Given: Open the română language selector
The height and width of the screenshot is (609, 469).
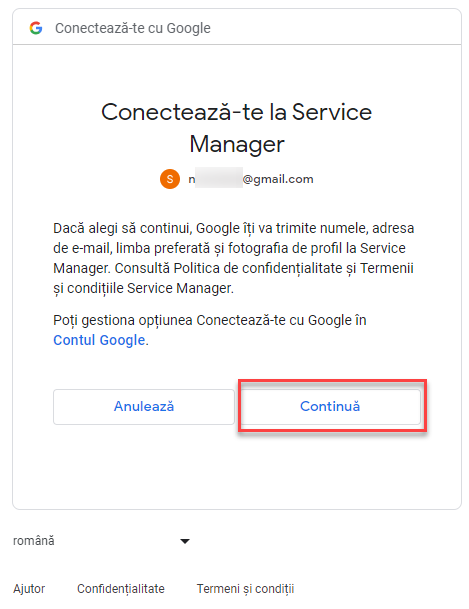Looking at the screenshot, I should coord(101,541).
